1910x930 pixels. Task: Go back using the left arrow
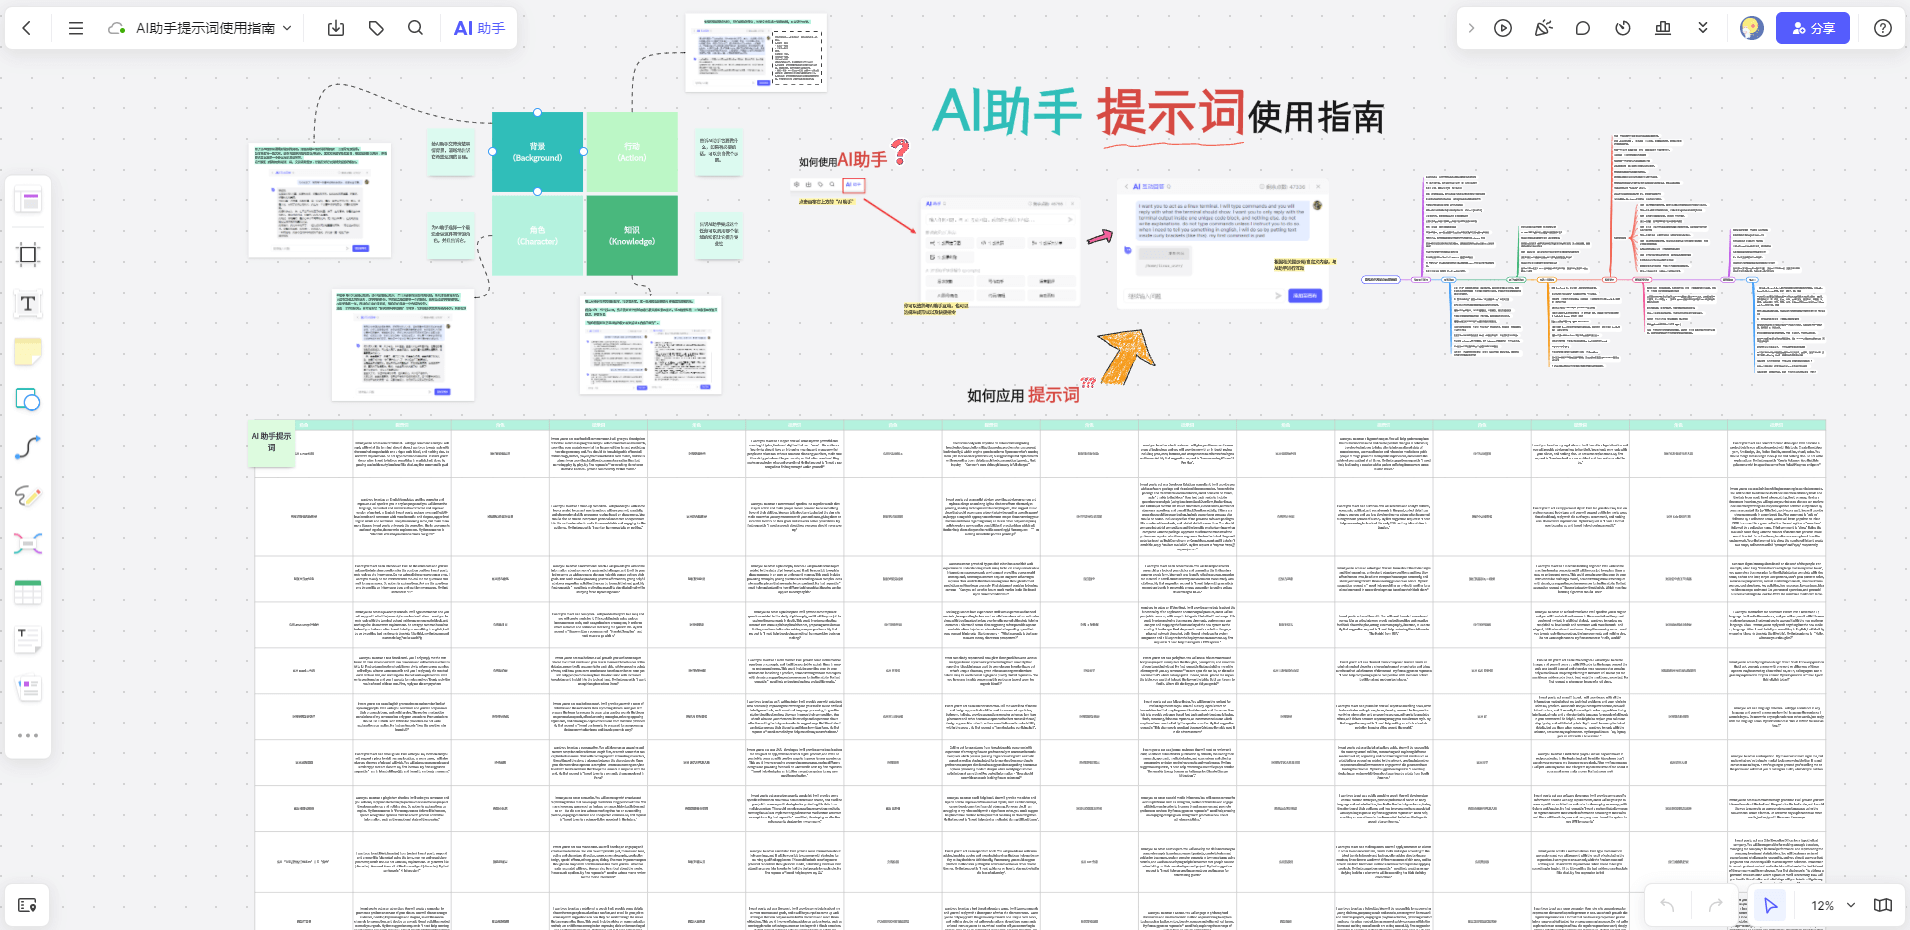tap(27, 28)
